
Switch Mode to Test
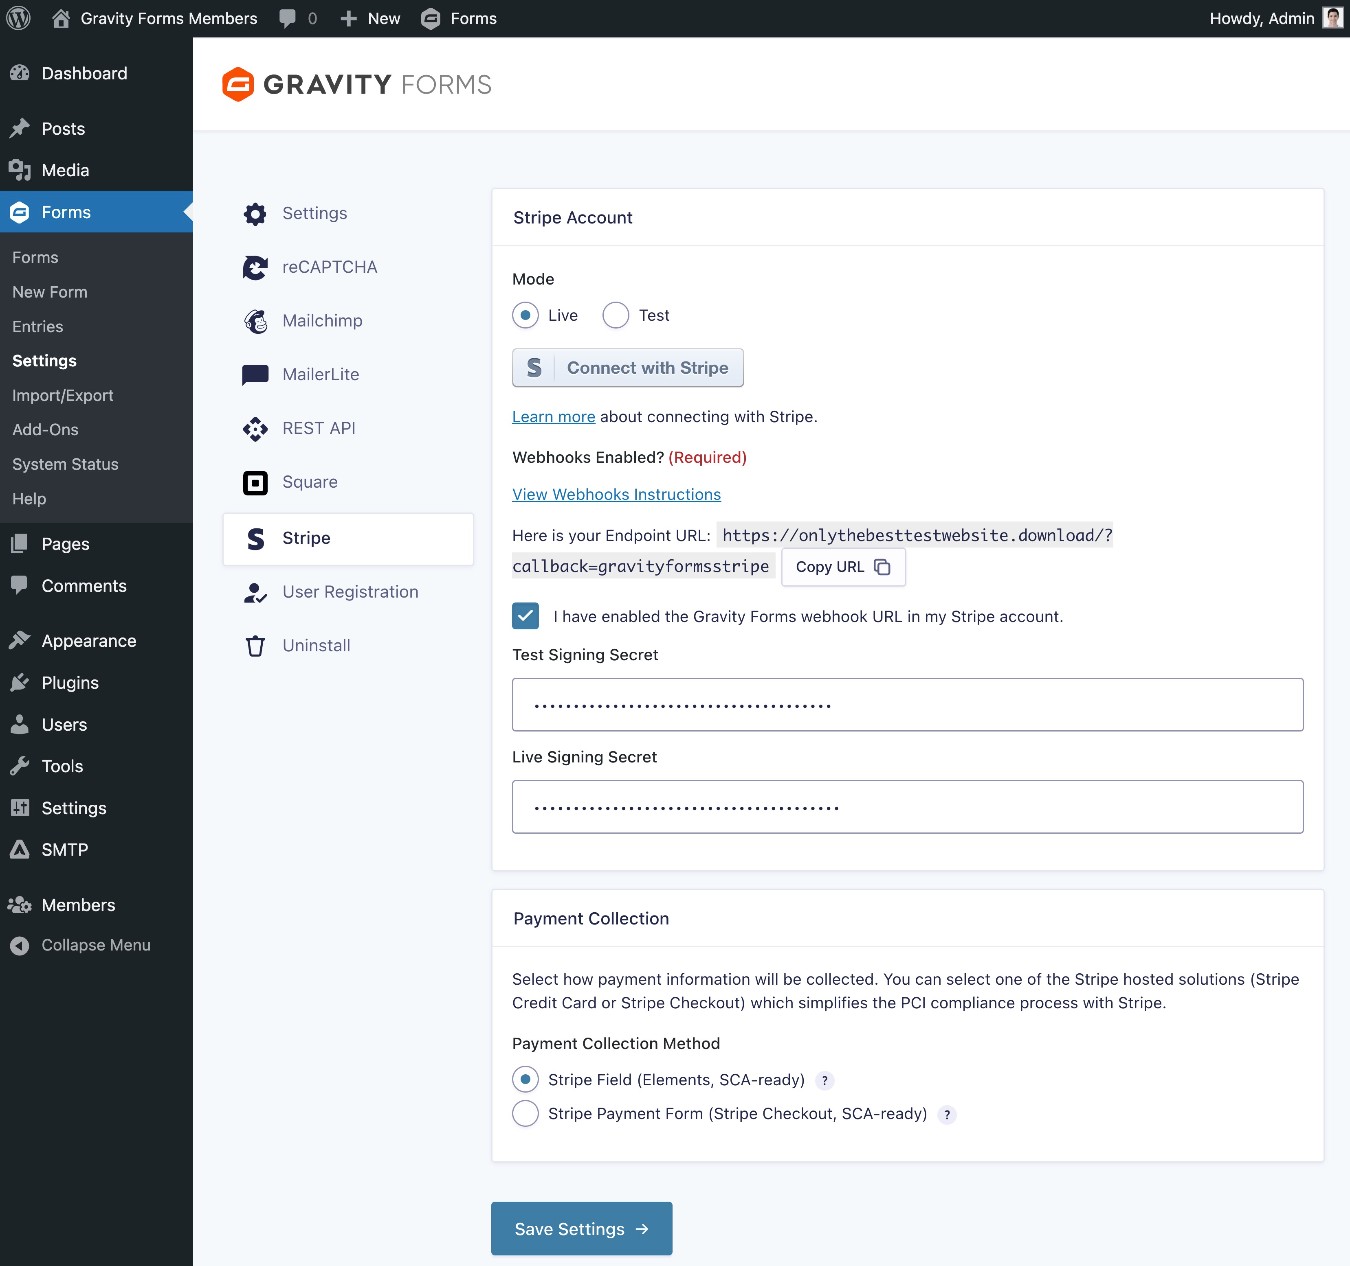616,315
